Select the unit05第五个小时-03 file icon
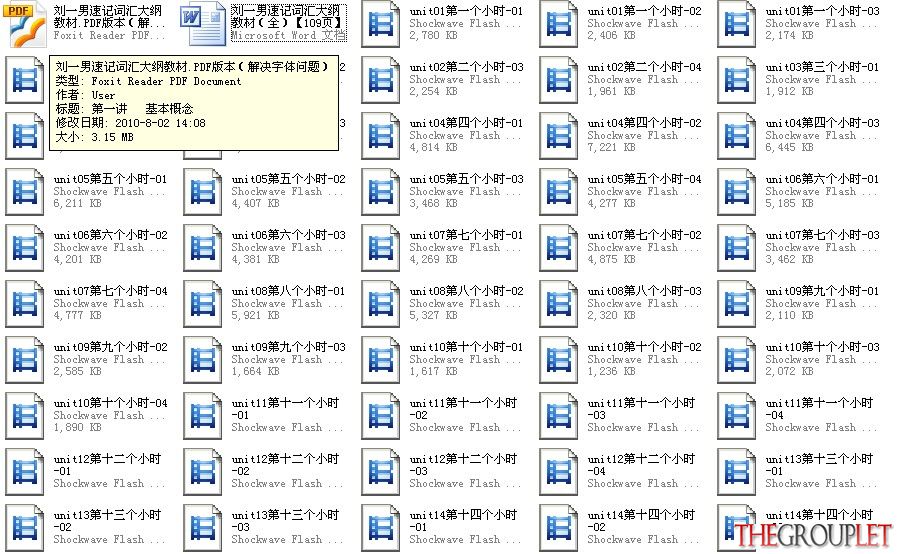Viewport: 899px width, 554px height. (x=381, y=192)
